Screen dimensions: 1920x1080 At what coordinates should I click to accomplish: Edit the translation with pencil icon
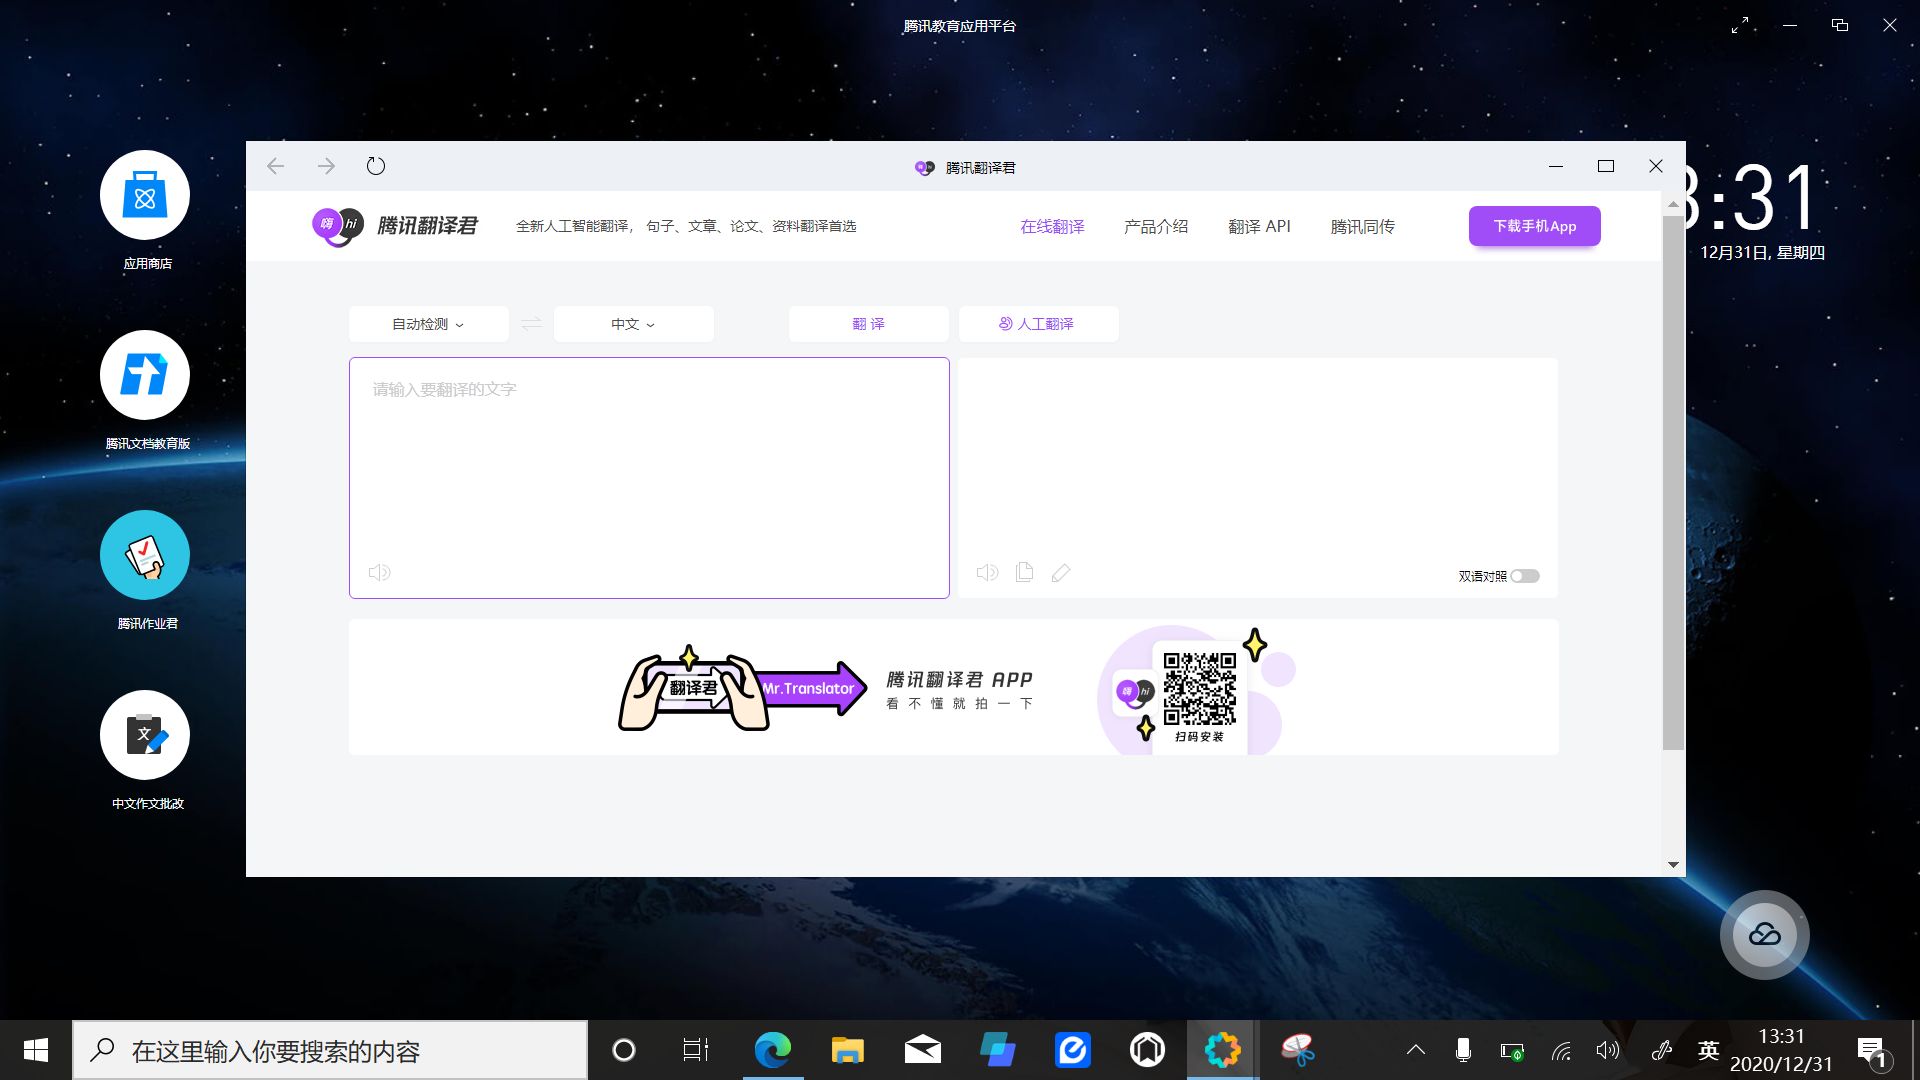(x=1061, y=572)
